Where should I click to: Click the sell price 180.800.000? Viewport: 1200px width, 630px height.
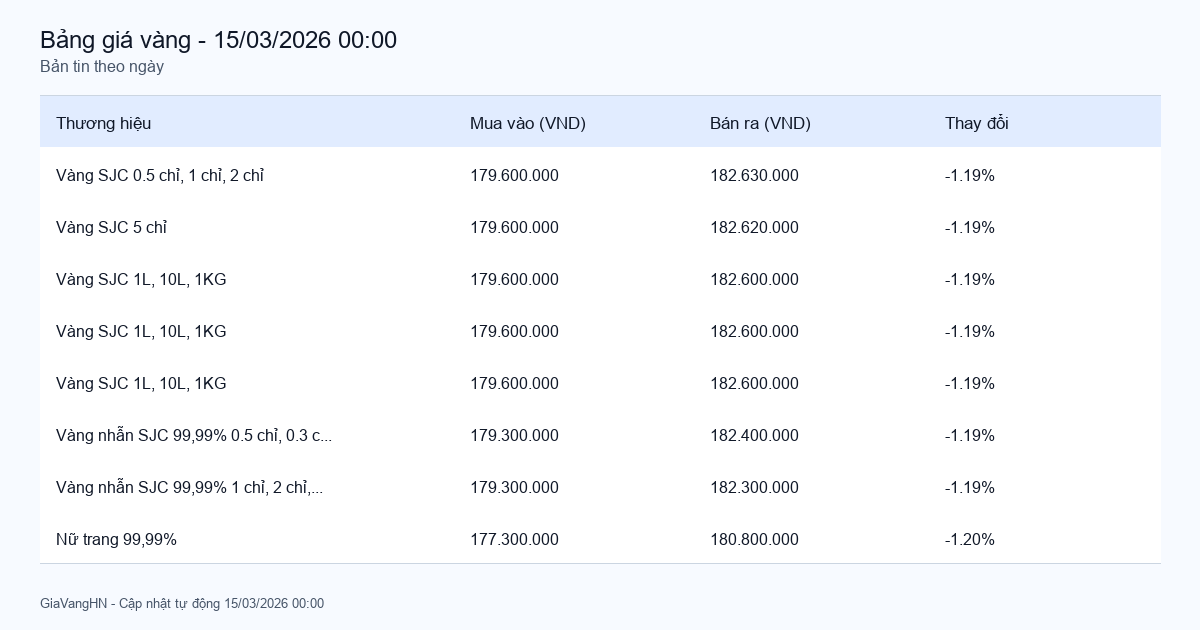point(754,540)
